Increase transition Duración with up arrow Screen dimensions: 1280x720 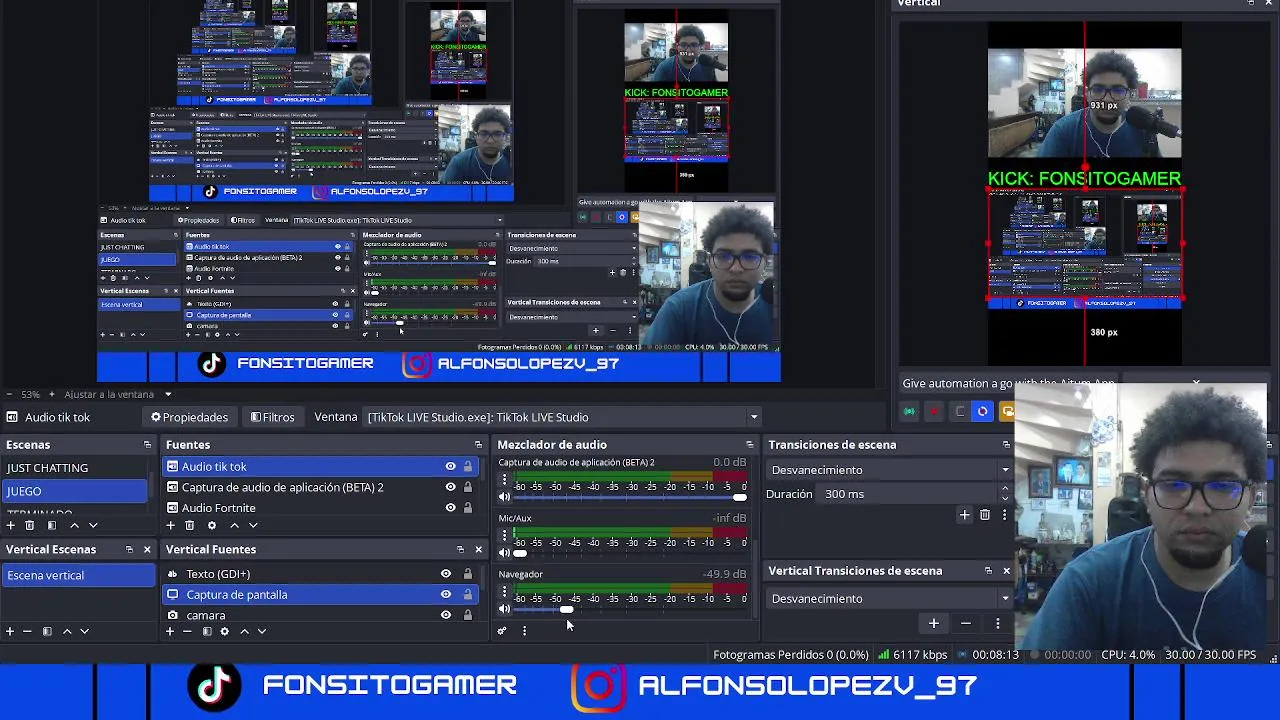coord(1005,489)
